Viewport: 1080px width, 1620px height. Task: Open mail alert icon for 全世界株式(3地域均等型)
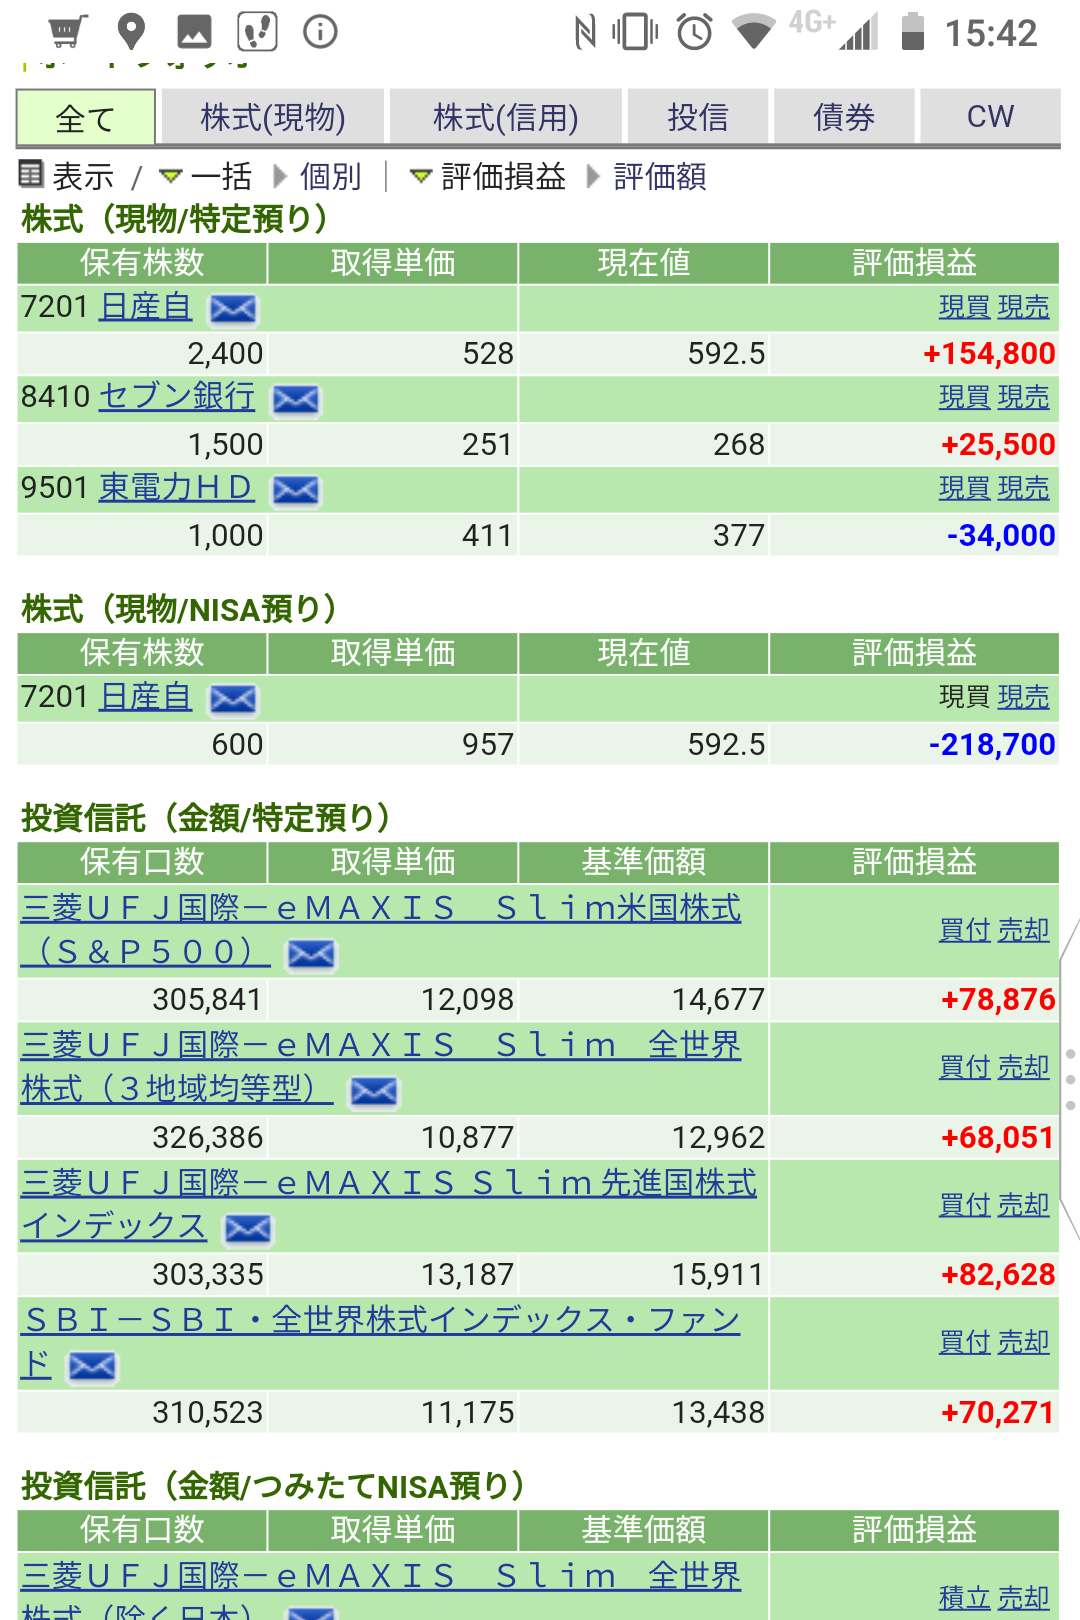374,1092
